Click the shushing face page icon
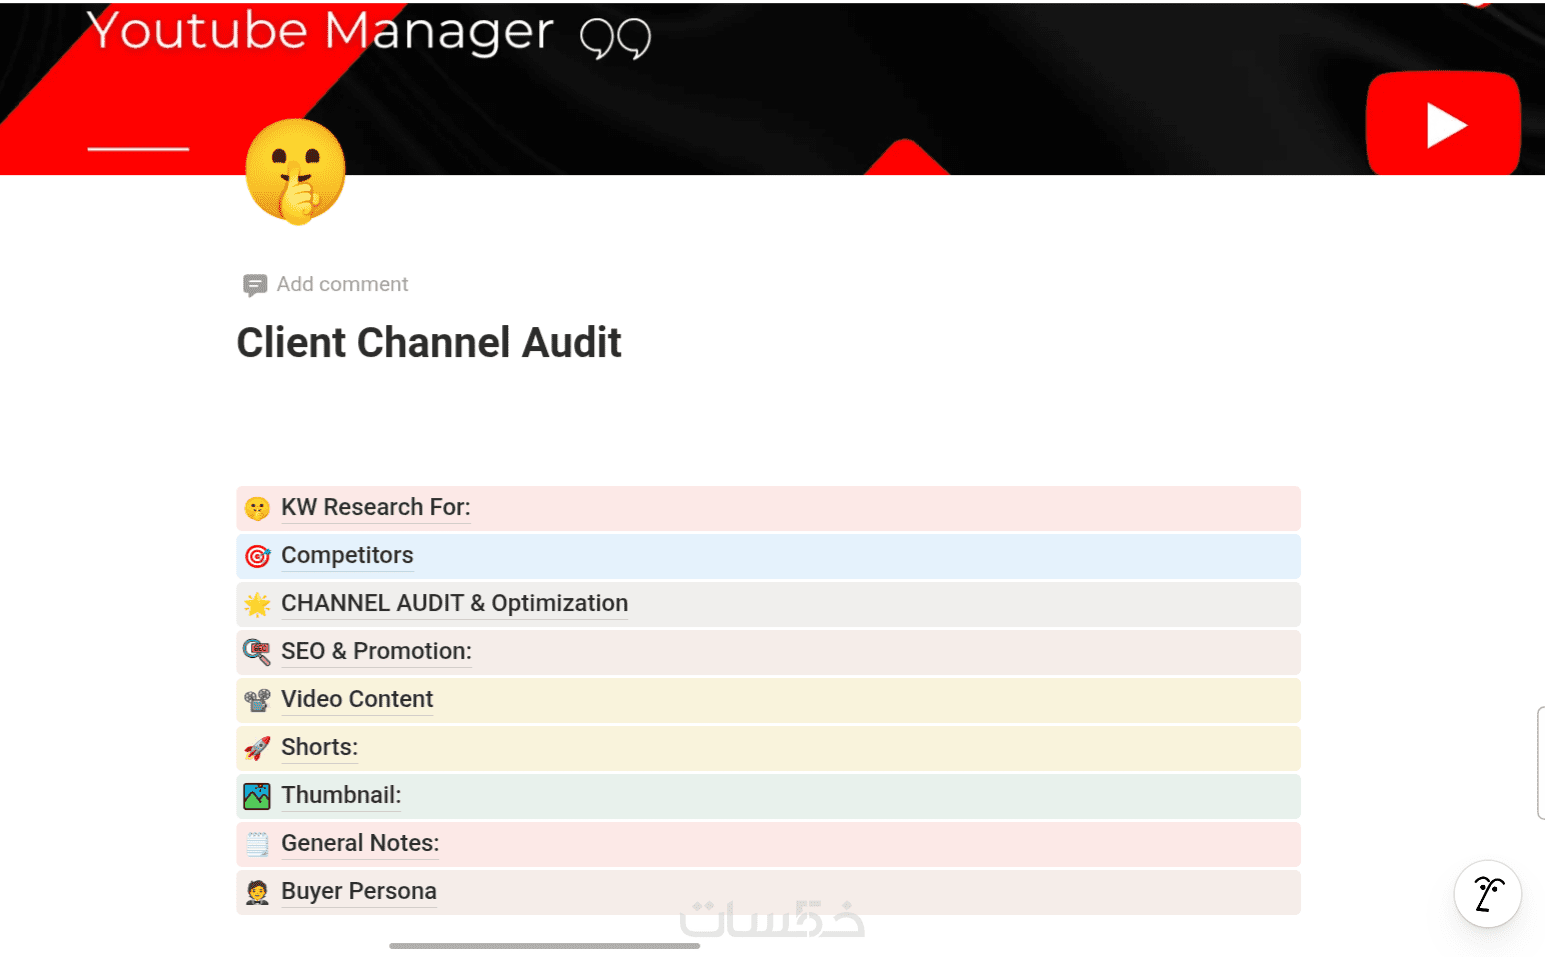1545x957 pixels. point(295,171)
